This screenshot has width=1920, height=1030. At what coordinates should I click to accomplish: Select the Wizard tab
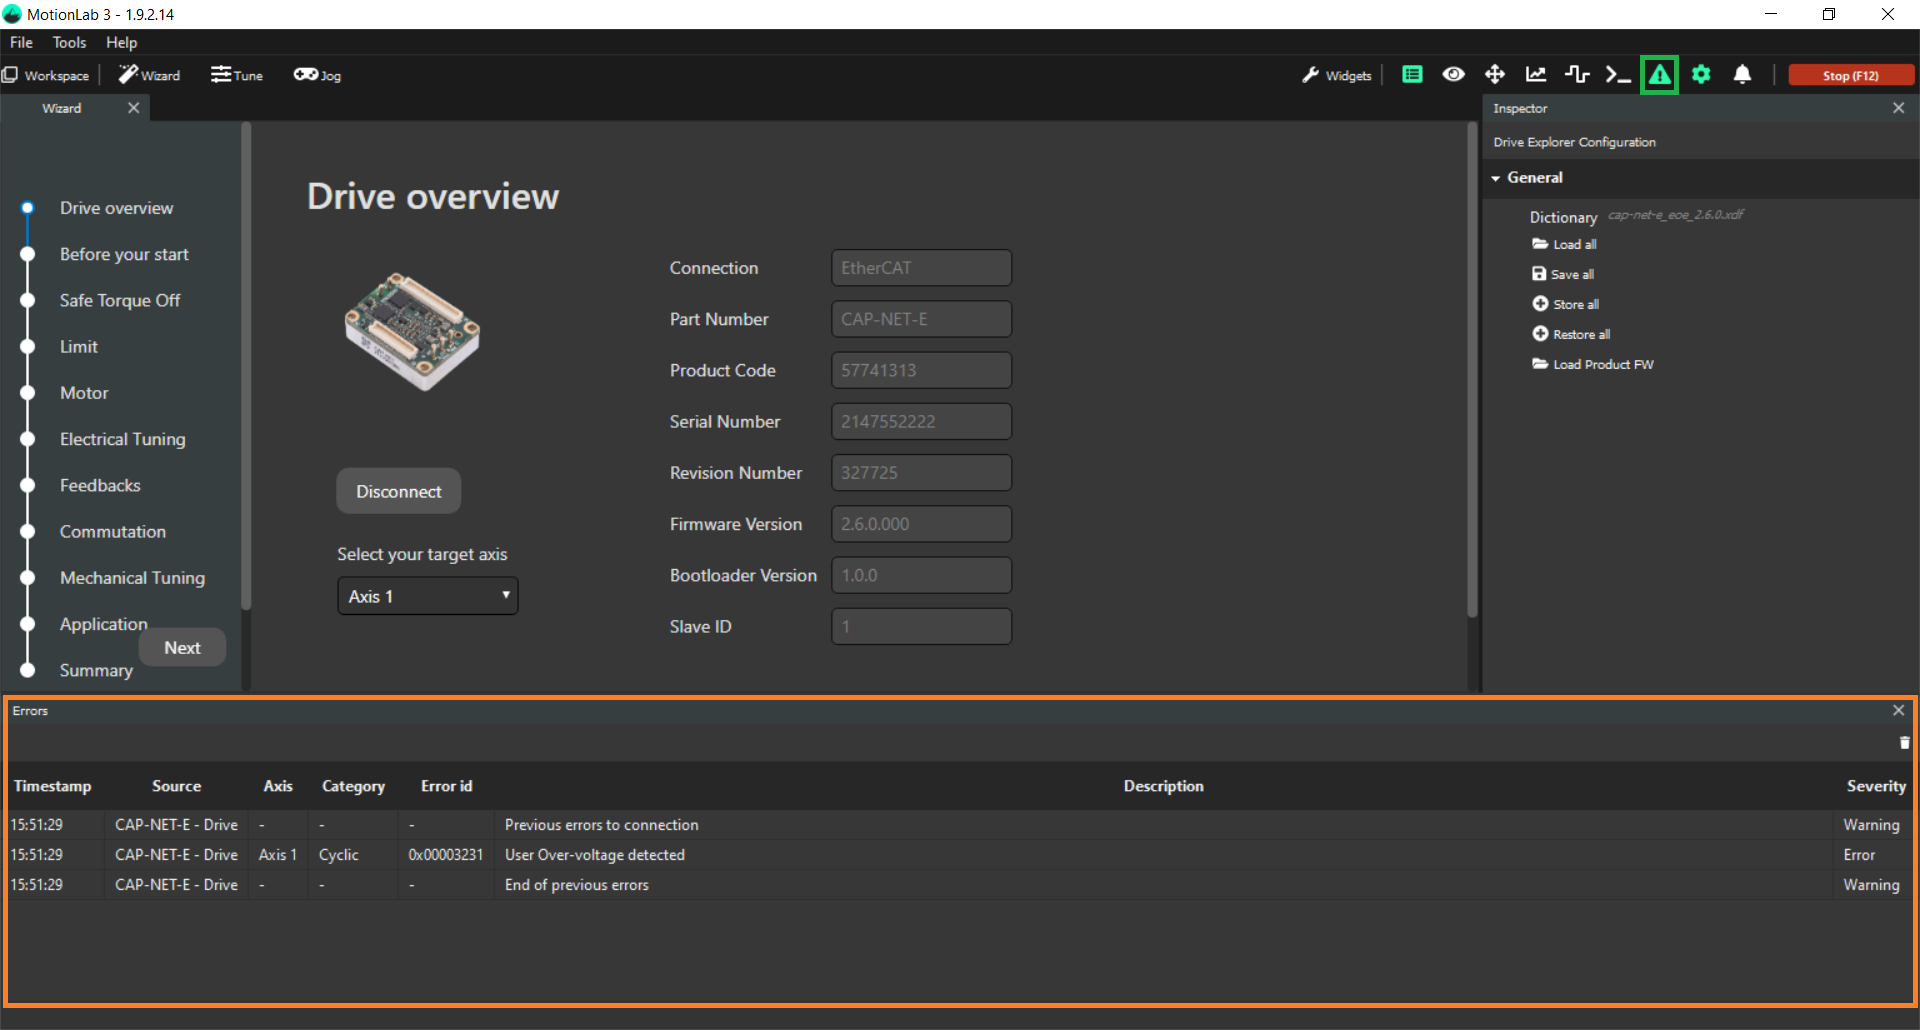tap(62, 108)
